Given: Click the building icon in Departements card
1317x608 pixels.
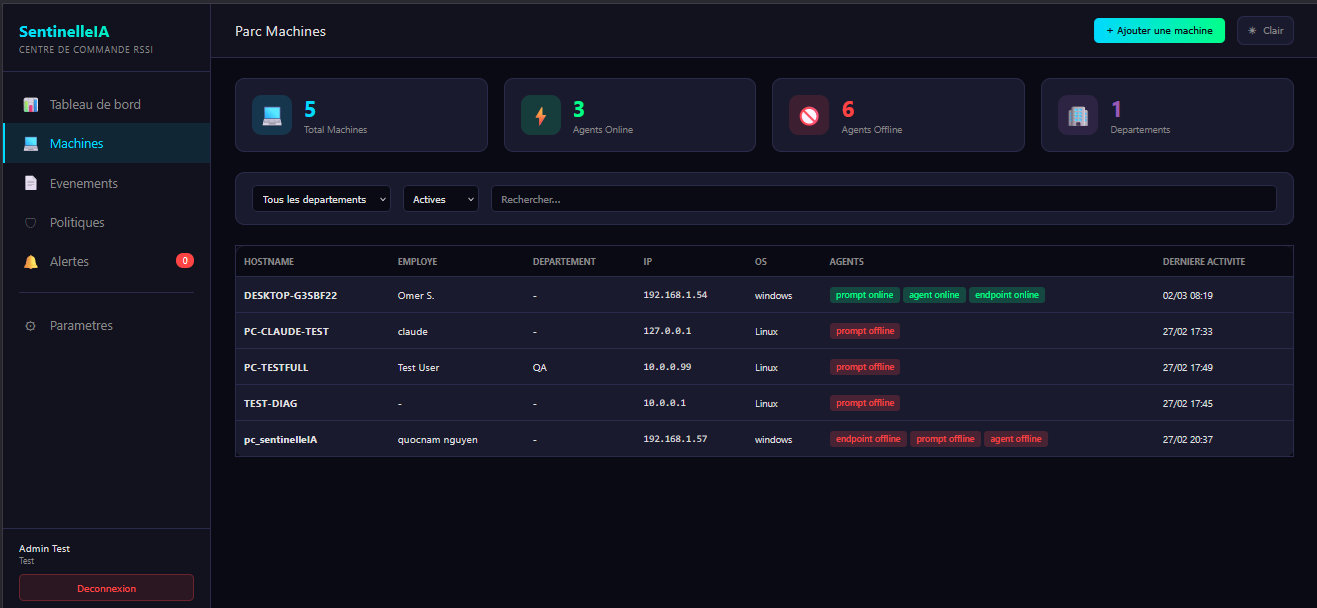Looking at the screenshot, I should point(1078,115).
